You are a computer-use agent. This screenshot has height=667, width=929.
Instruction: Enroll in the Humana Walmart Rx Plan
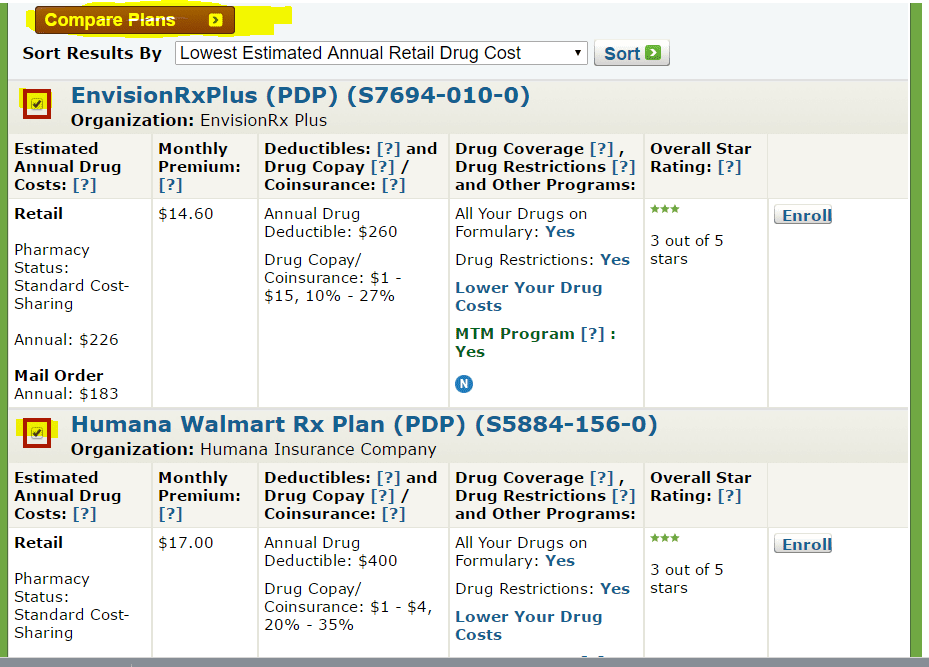pos(802,544)
